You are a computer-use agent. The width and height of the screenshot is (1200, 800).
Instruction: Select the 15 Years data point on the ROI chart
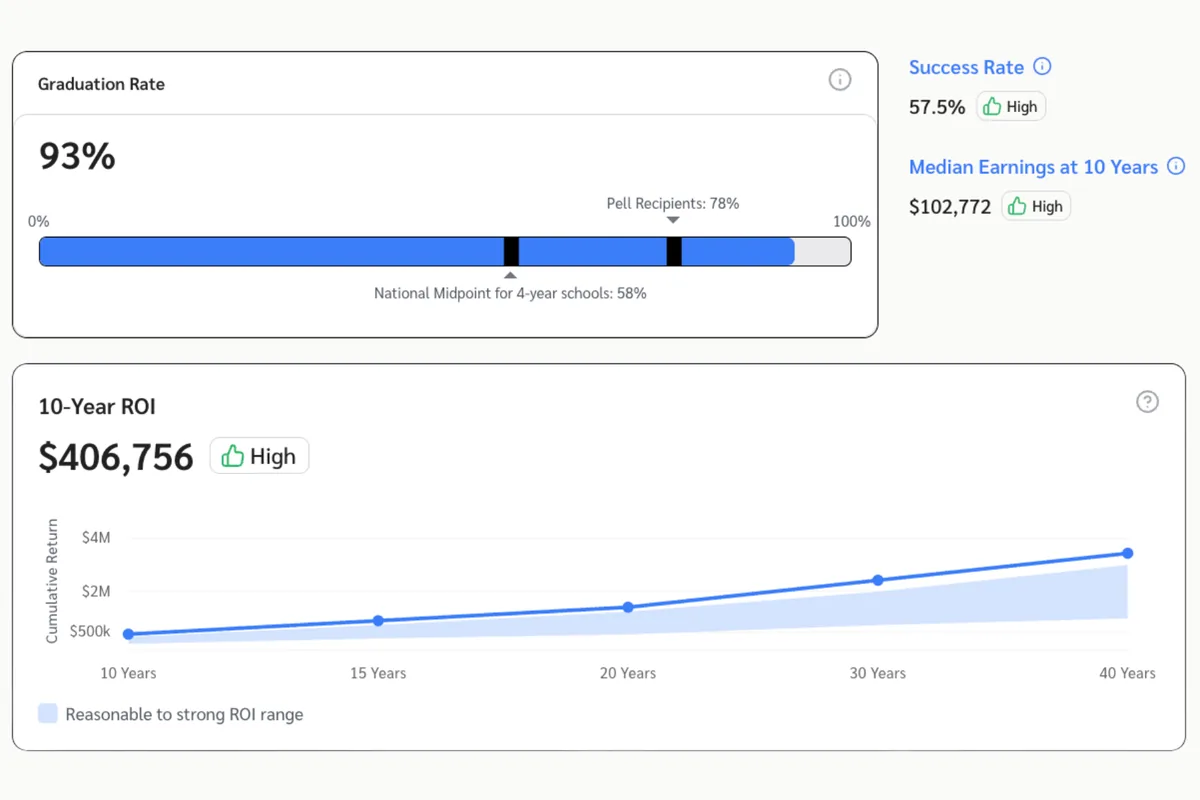(x=378, y=621)
